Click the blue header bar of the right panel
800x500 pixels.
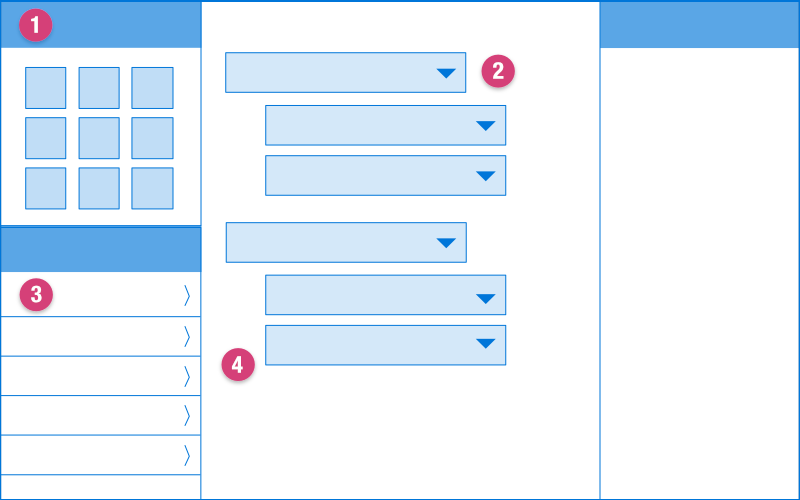(699, 25)
